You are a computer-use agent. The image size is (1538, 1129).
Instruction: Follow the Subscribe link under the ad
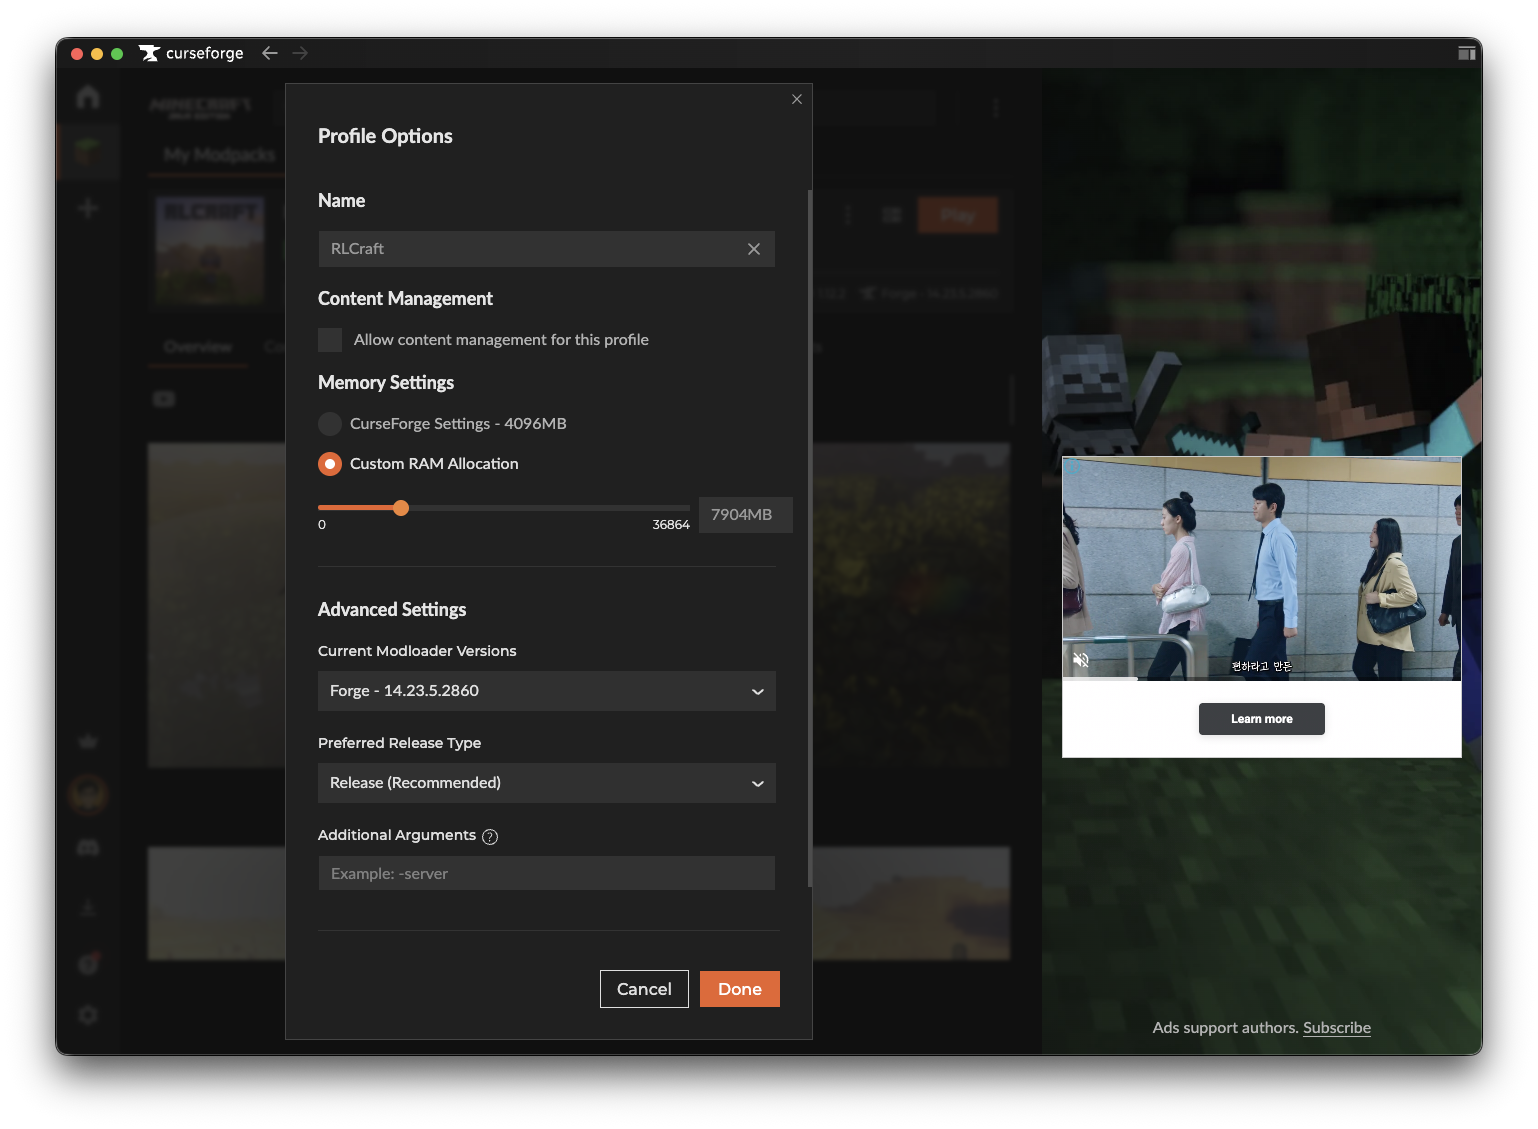point(1337,1028)
